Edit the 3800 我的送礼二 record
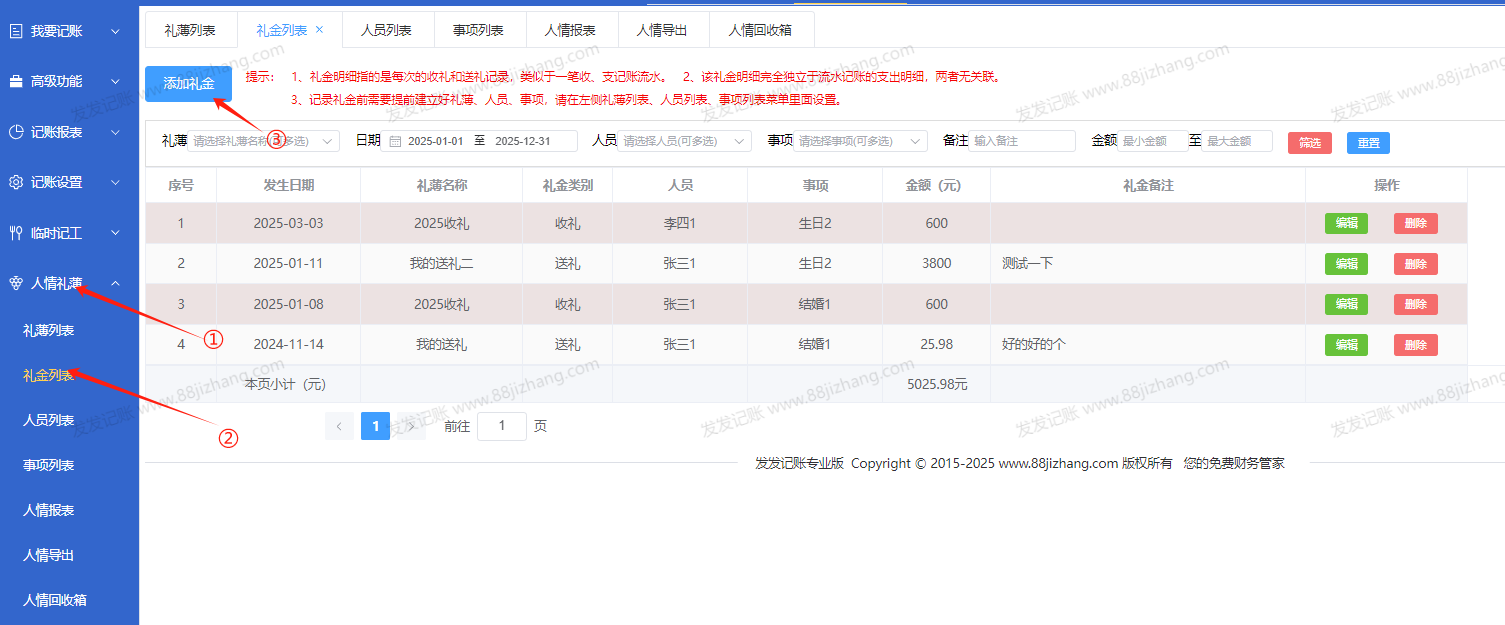 [x=1346, y=264]
